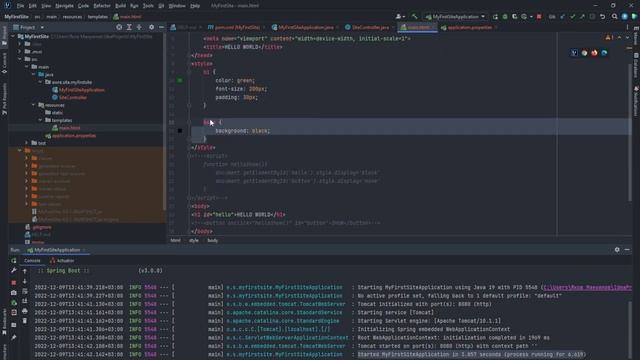Click the file path link in console
640x360 pixels.
click(588, 287)
